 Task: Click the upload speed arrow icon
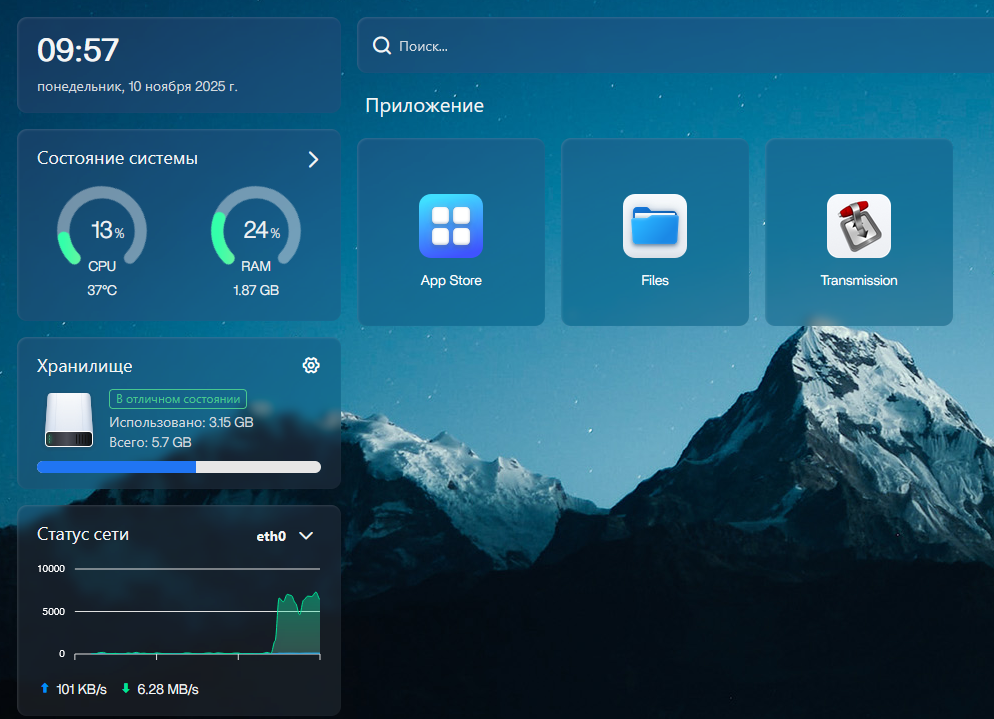(x=44, y=688)
